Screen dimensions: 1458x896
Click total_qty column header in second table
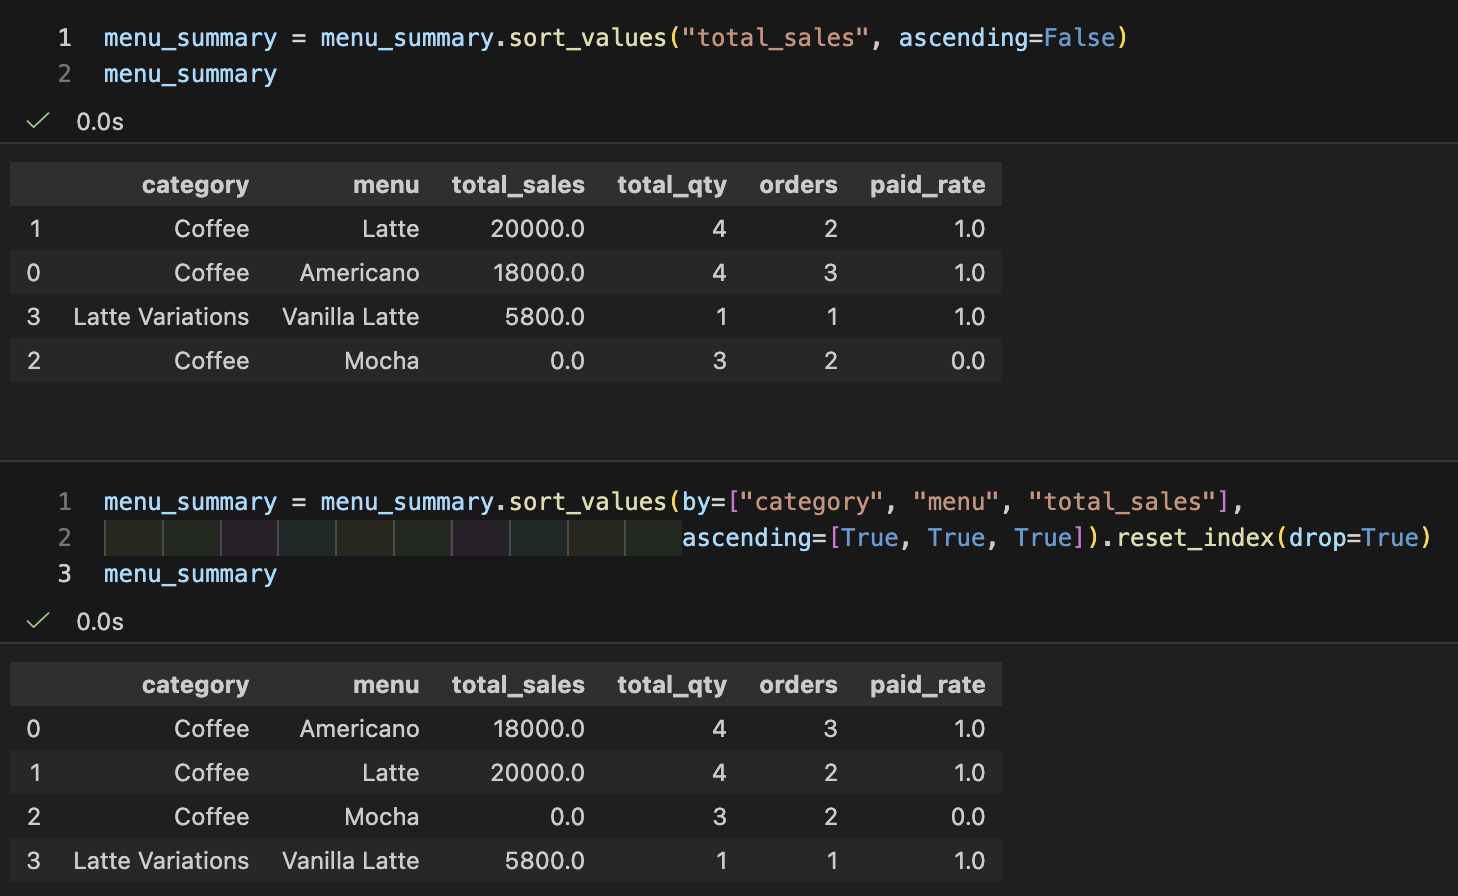(x=672, y=685)
